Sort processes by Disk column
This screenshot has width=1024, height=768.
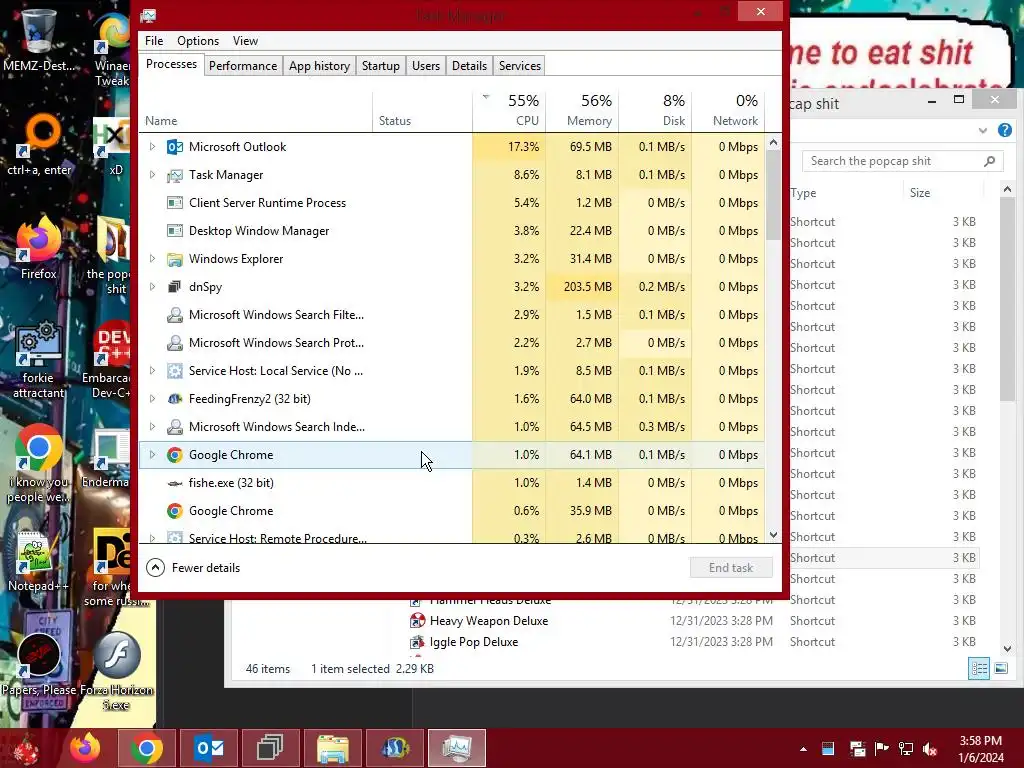coord(655,110)
